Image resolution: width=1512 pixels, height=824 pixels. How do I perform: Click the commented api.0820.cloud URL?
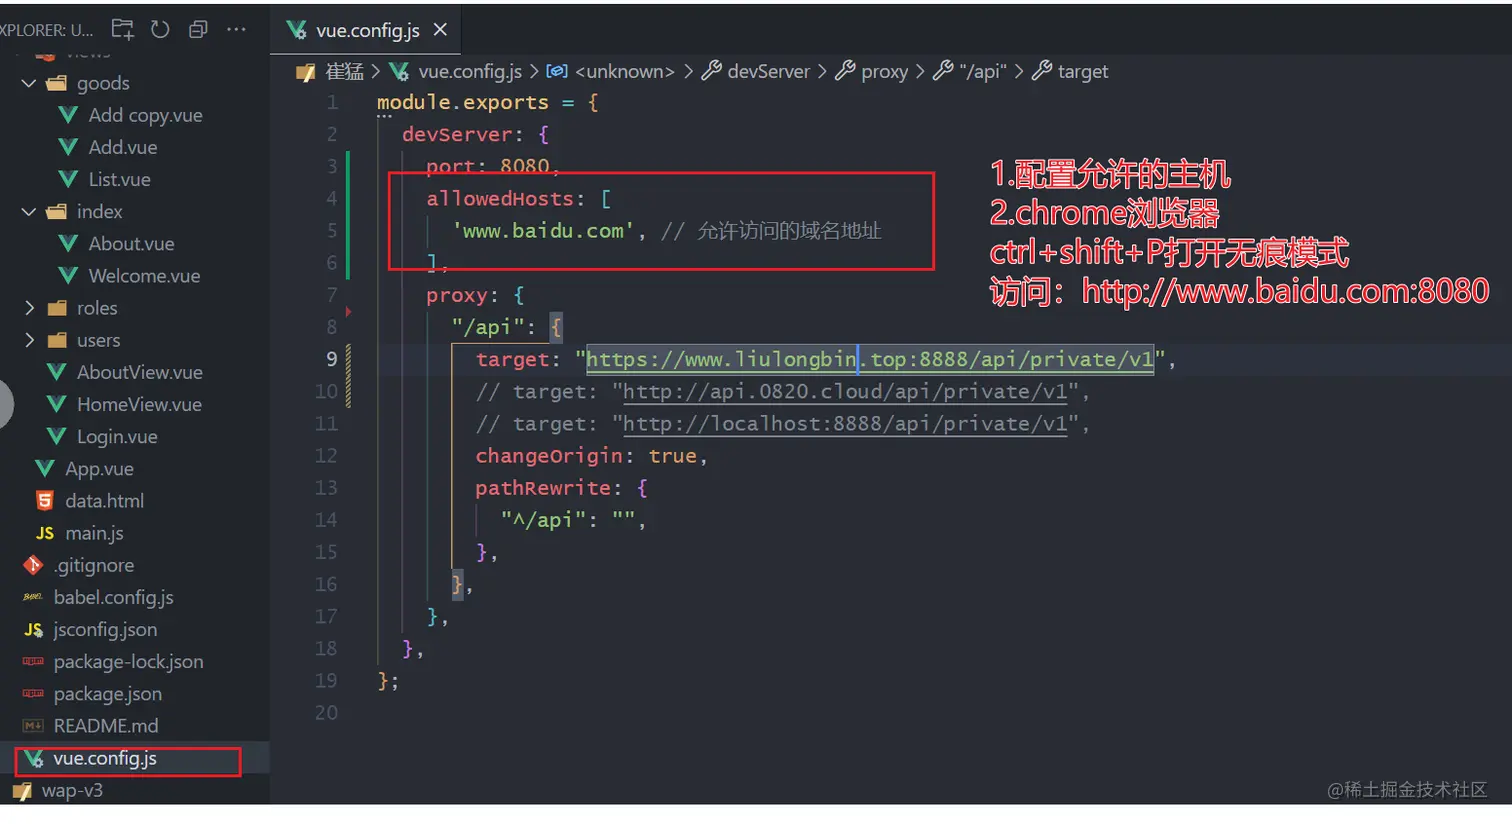tap(845, 391)
